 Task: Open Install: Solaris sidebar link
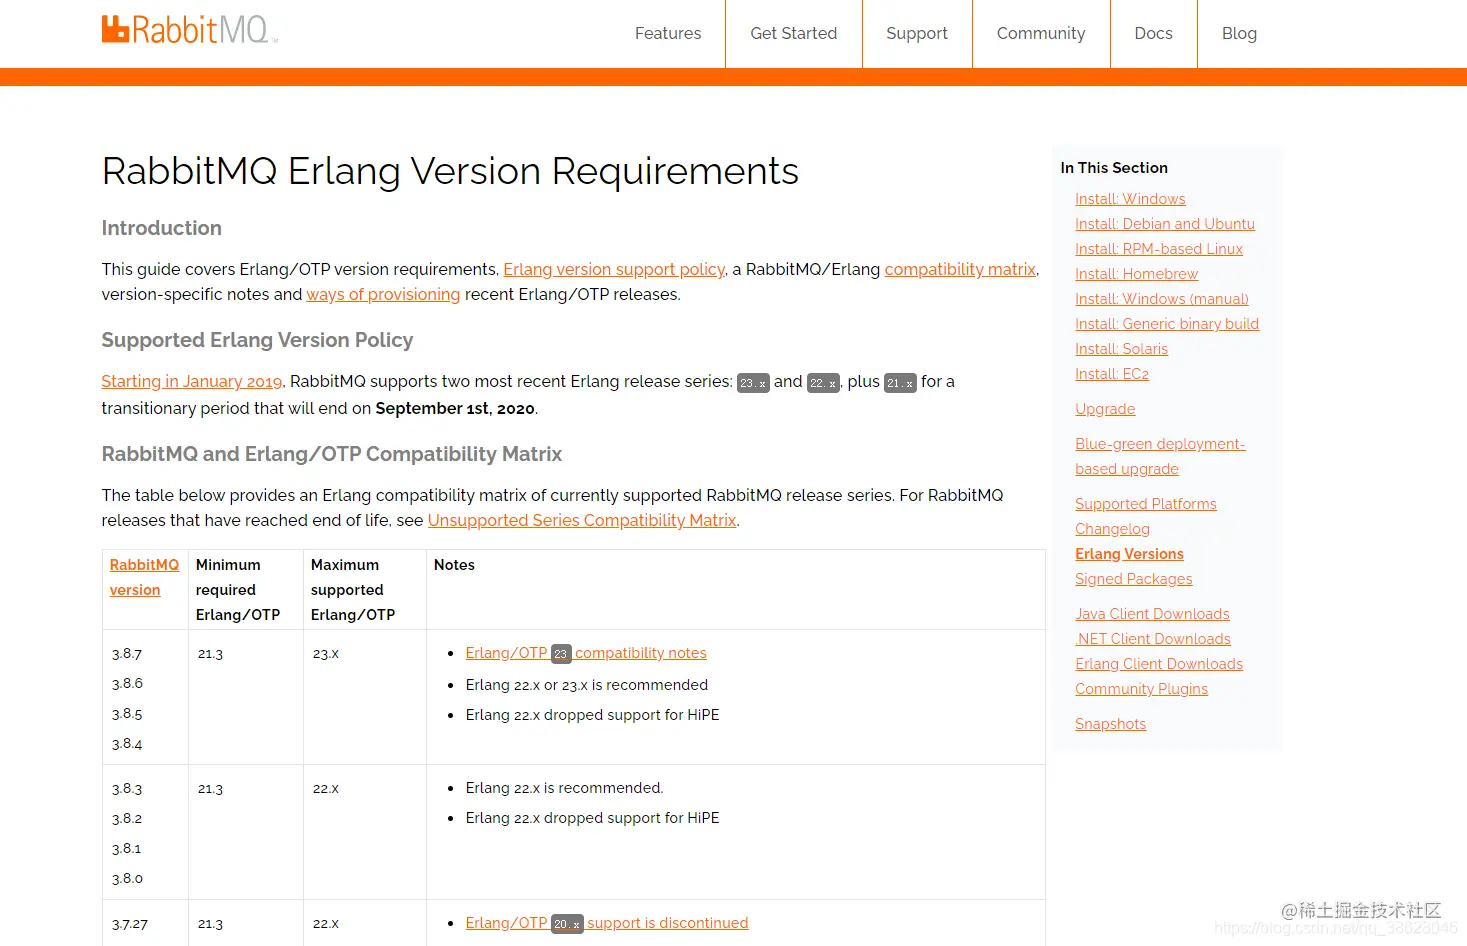pos(1121,349)
